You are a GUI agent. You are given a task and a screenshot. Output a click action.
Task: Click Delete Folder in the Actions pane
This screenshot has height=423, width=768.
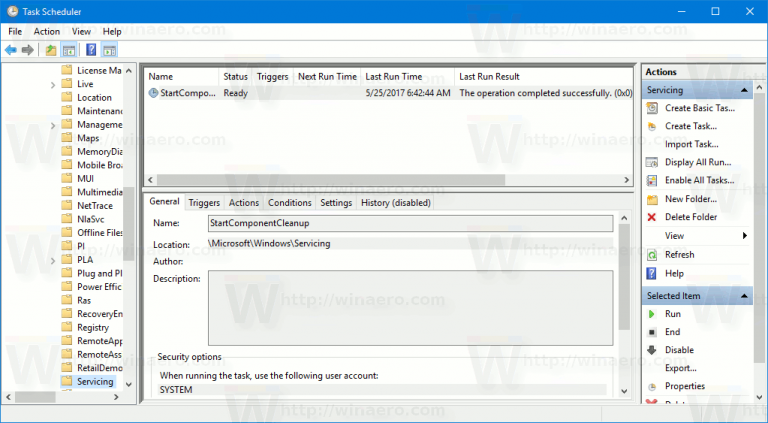coord(690,217)
